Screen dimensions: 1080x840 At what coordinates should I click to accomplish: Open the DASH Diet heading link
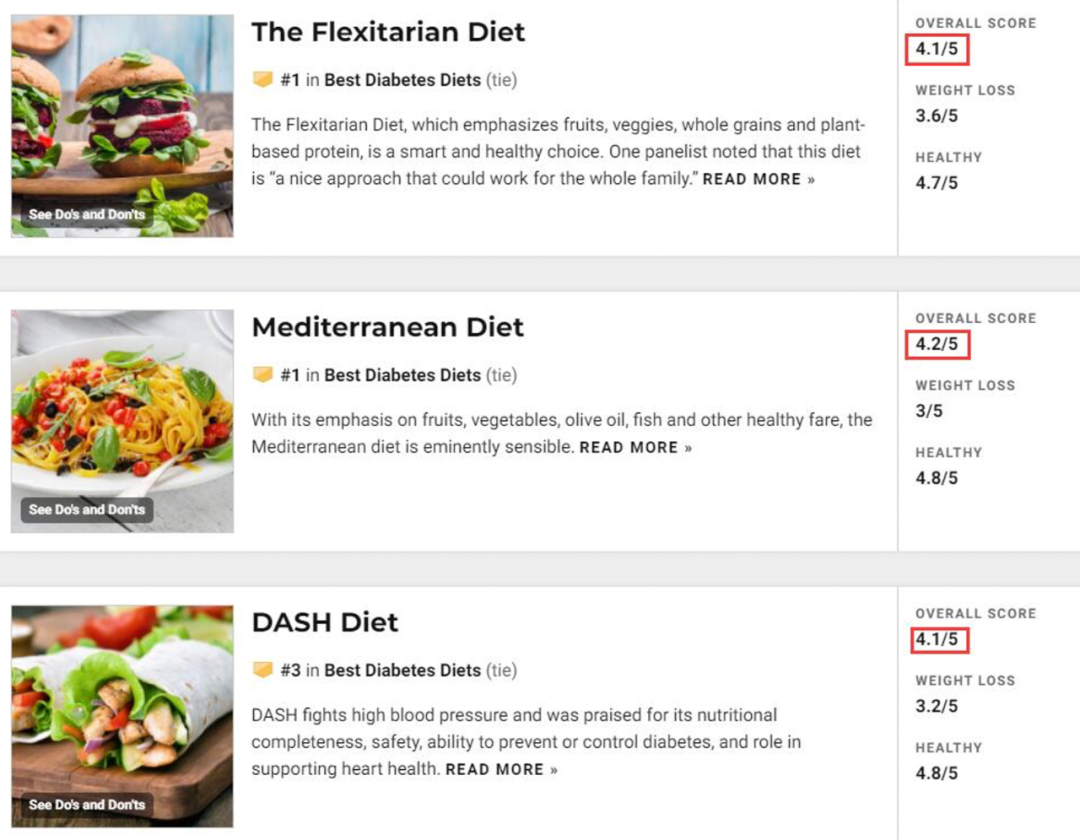click(324, 622)
